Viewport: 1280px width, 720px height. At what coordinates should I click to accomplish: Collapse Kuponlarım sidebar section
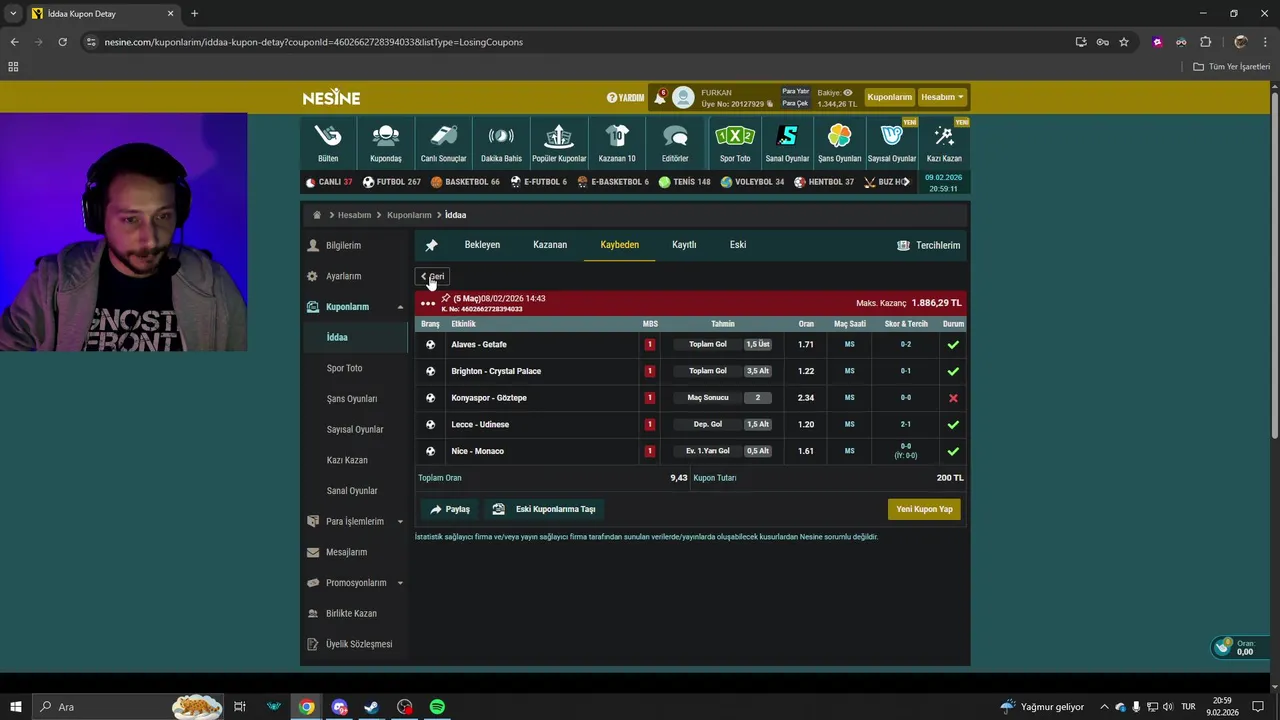pos(400,307)
